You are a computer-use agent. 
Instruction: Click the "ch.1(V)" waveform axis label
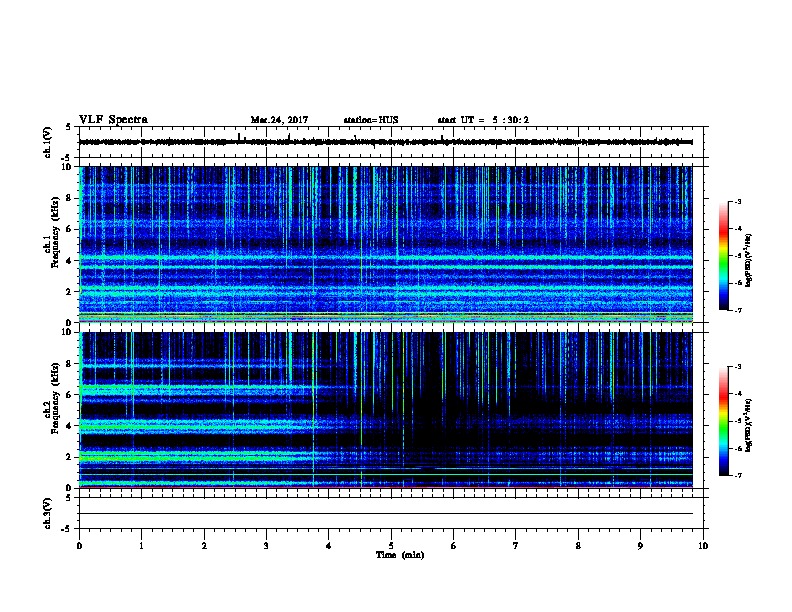(47, 142)
